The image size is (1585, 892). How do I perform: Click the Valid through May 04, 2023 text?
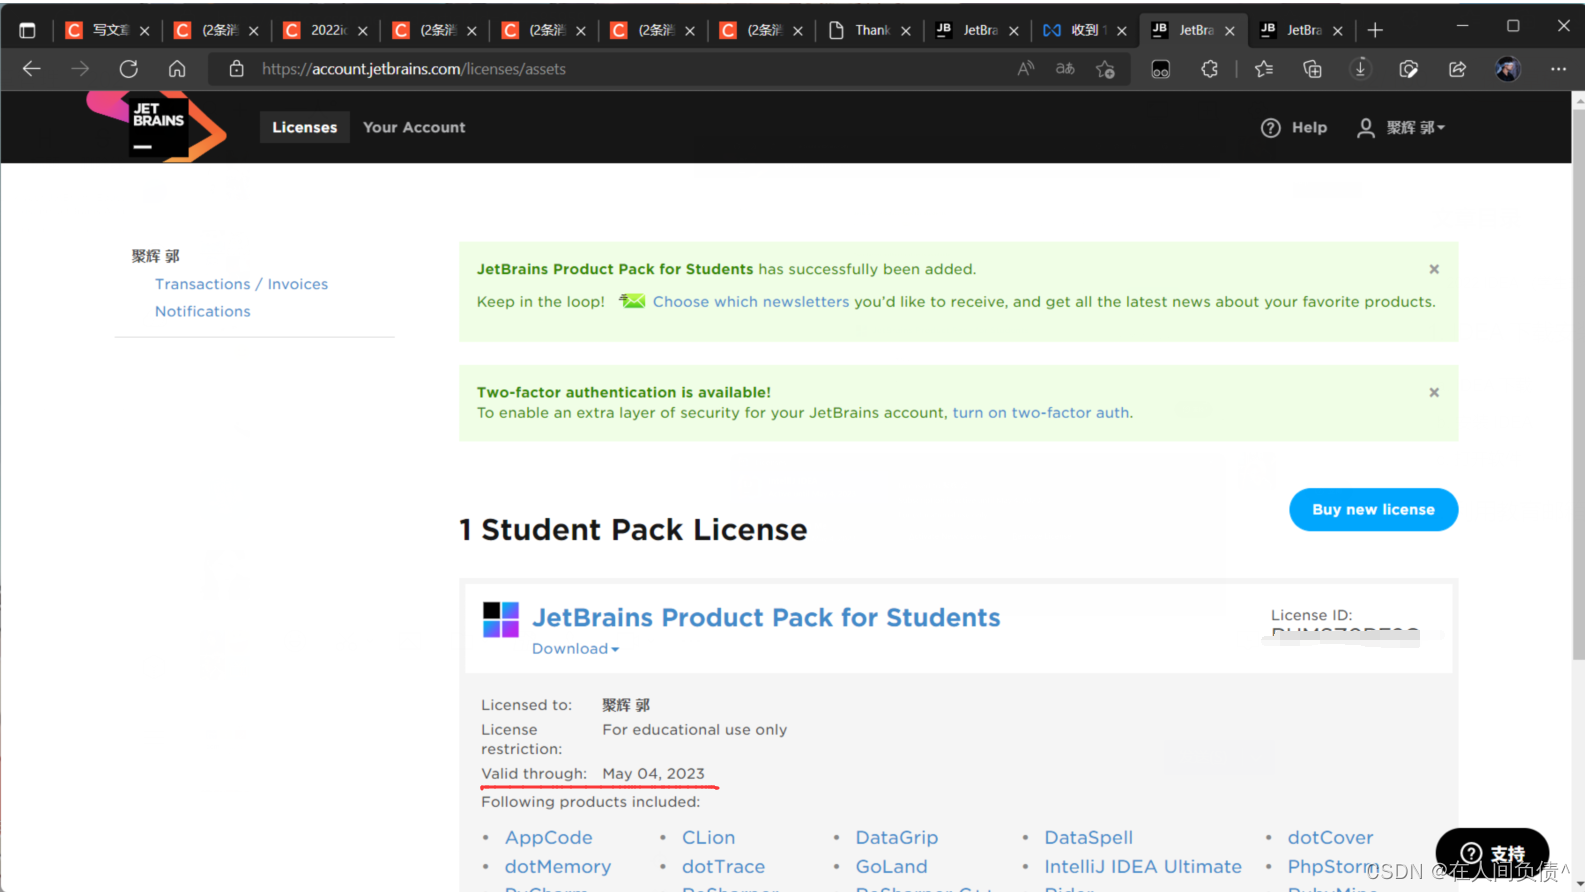pyautogui.click(x=592, y=773)
